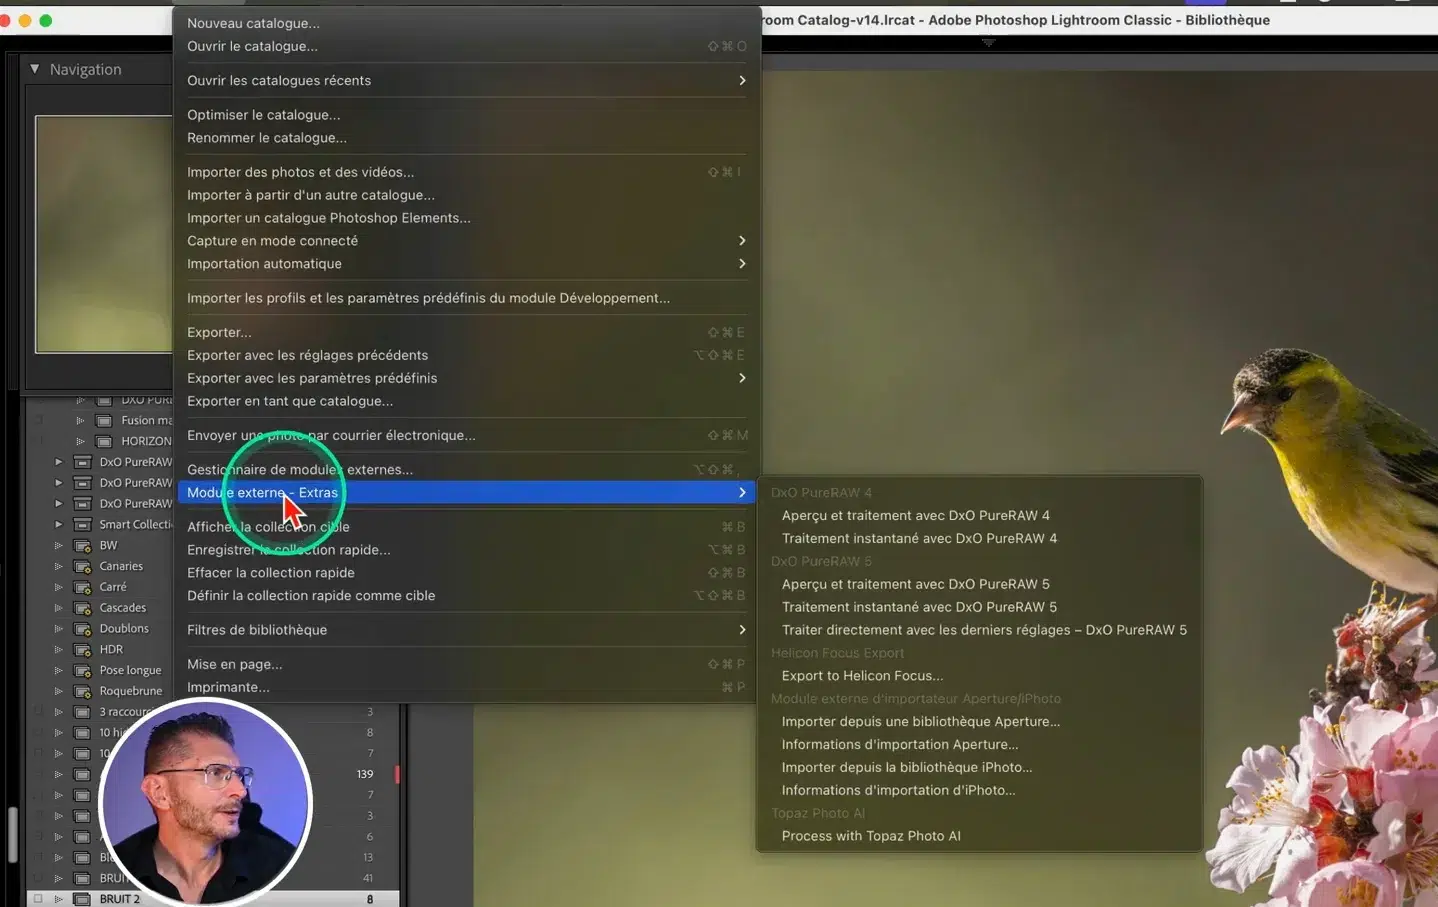The height and width of the screenshot is (907, 1438).
Task: Choose Importer un catalogue Photoshop Elements
Action: (x=466, y=218)
